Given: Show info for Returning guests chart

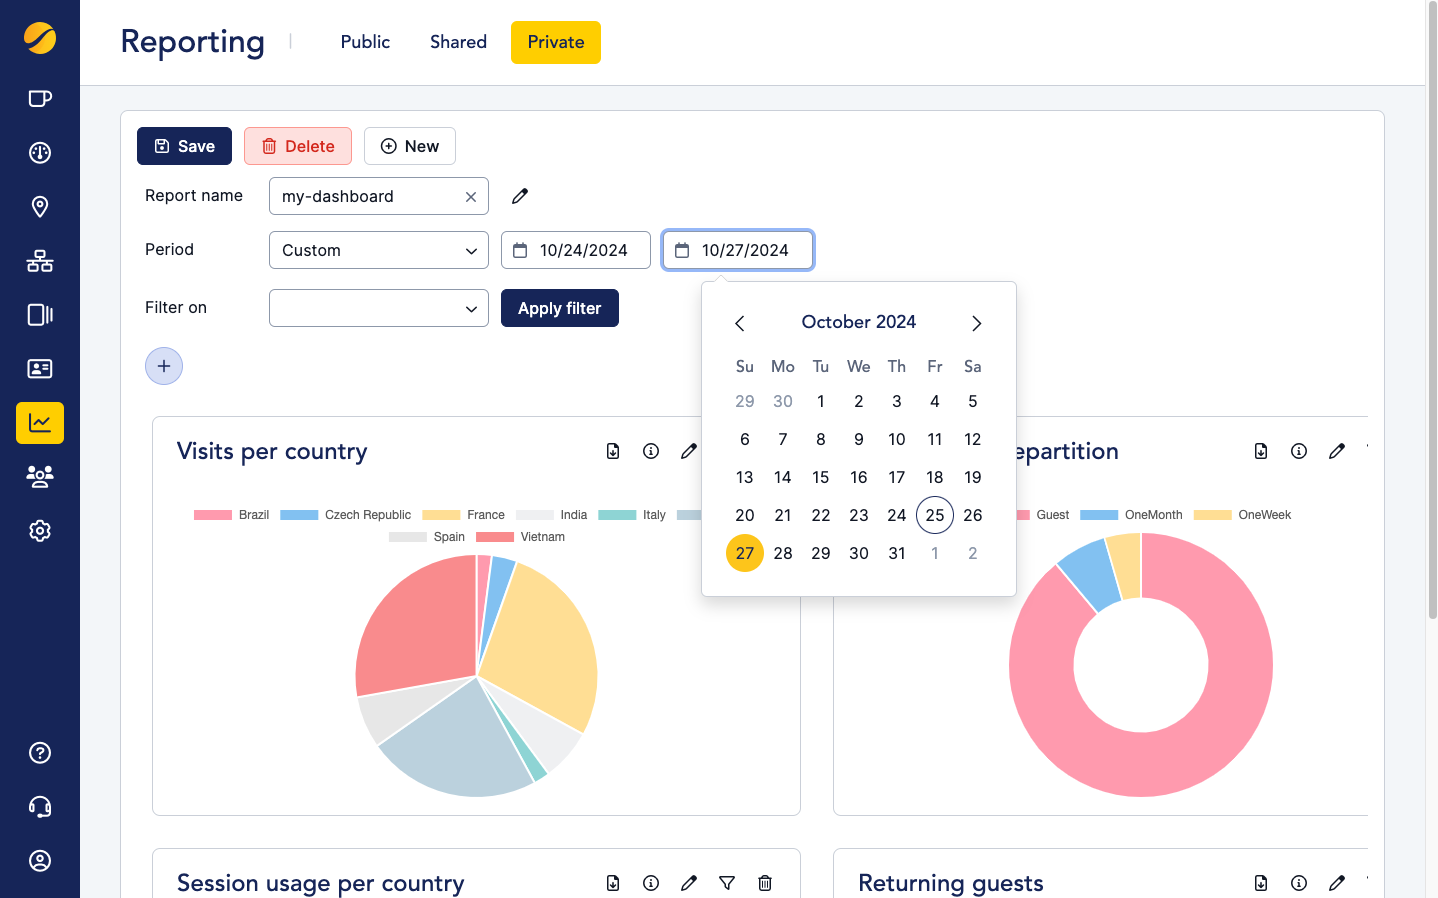Looking at the screenshot, I should [1298, 883].
